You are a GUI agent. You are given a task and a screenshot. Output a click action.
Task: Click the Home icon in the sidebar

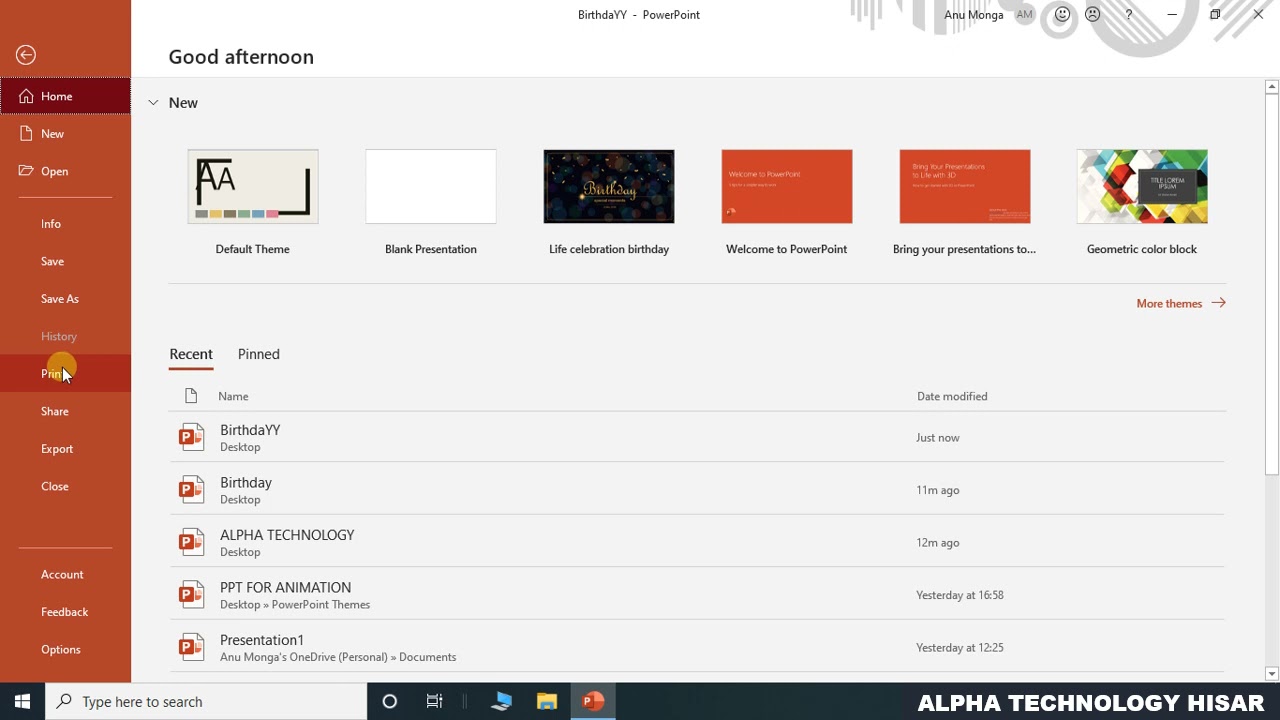click(26, 96)
